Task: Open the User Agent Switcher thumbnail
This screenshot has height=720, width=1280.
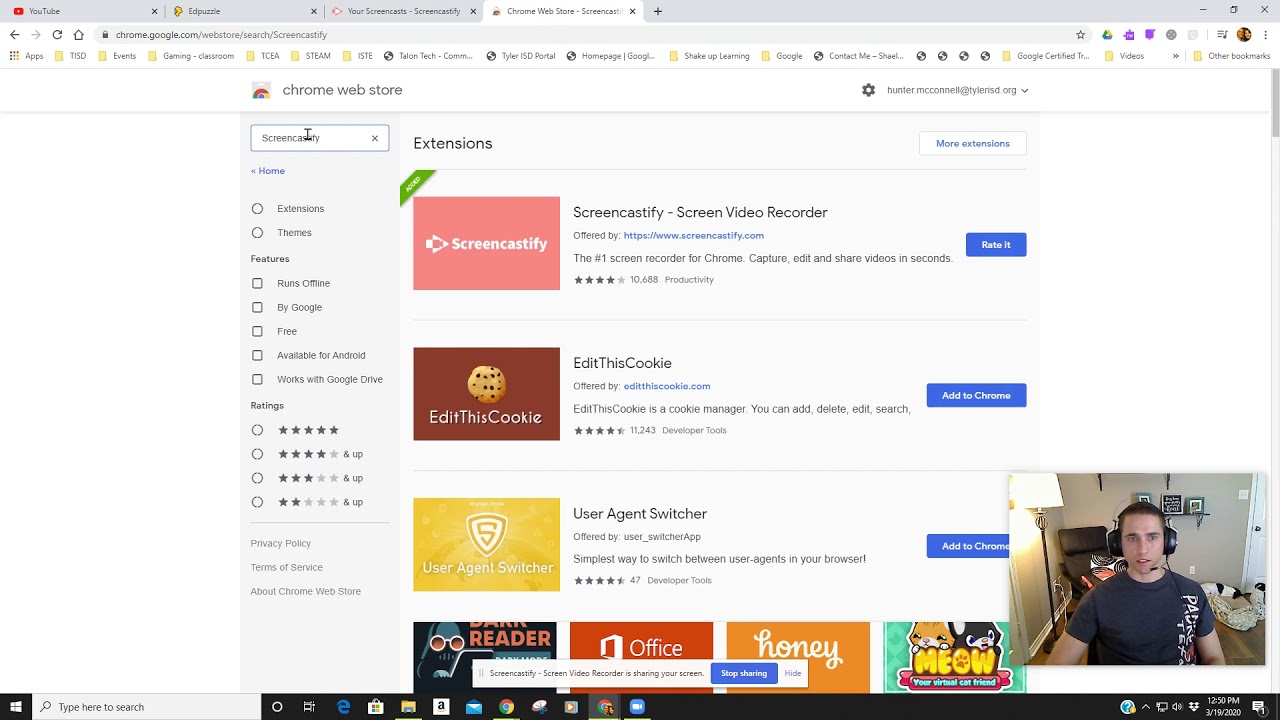Action: coord(487,545)
